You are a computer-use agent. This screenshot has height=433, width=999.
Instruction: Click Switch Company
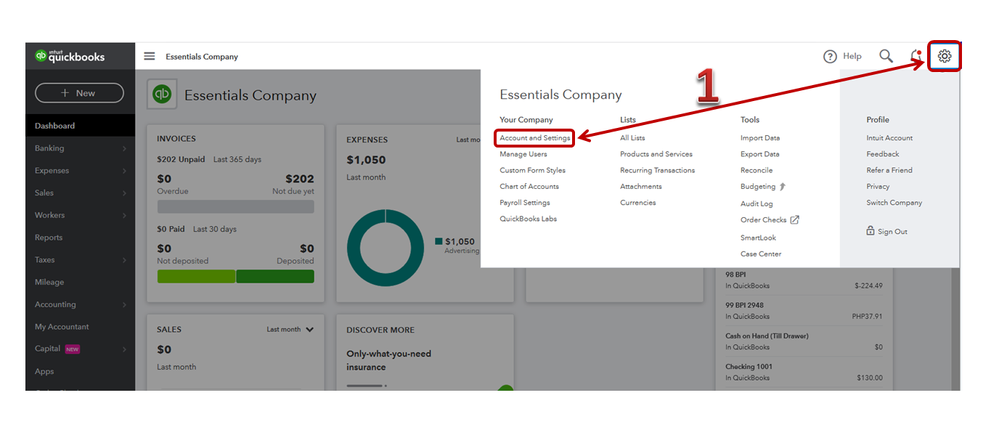pyautogui.click(x=894, y=202)
